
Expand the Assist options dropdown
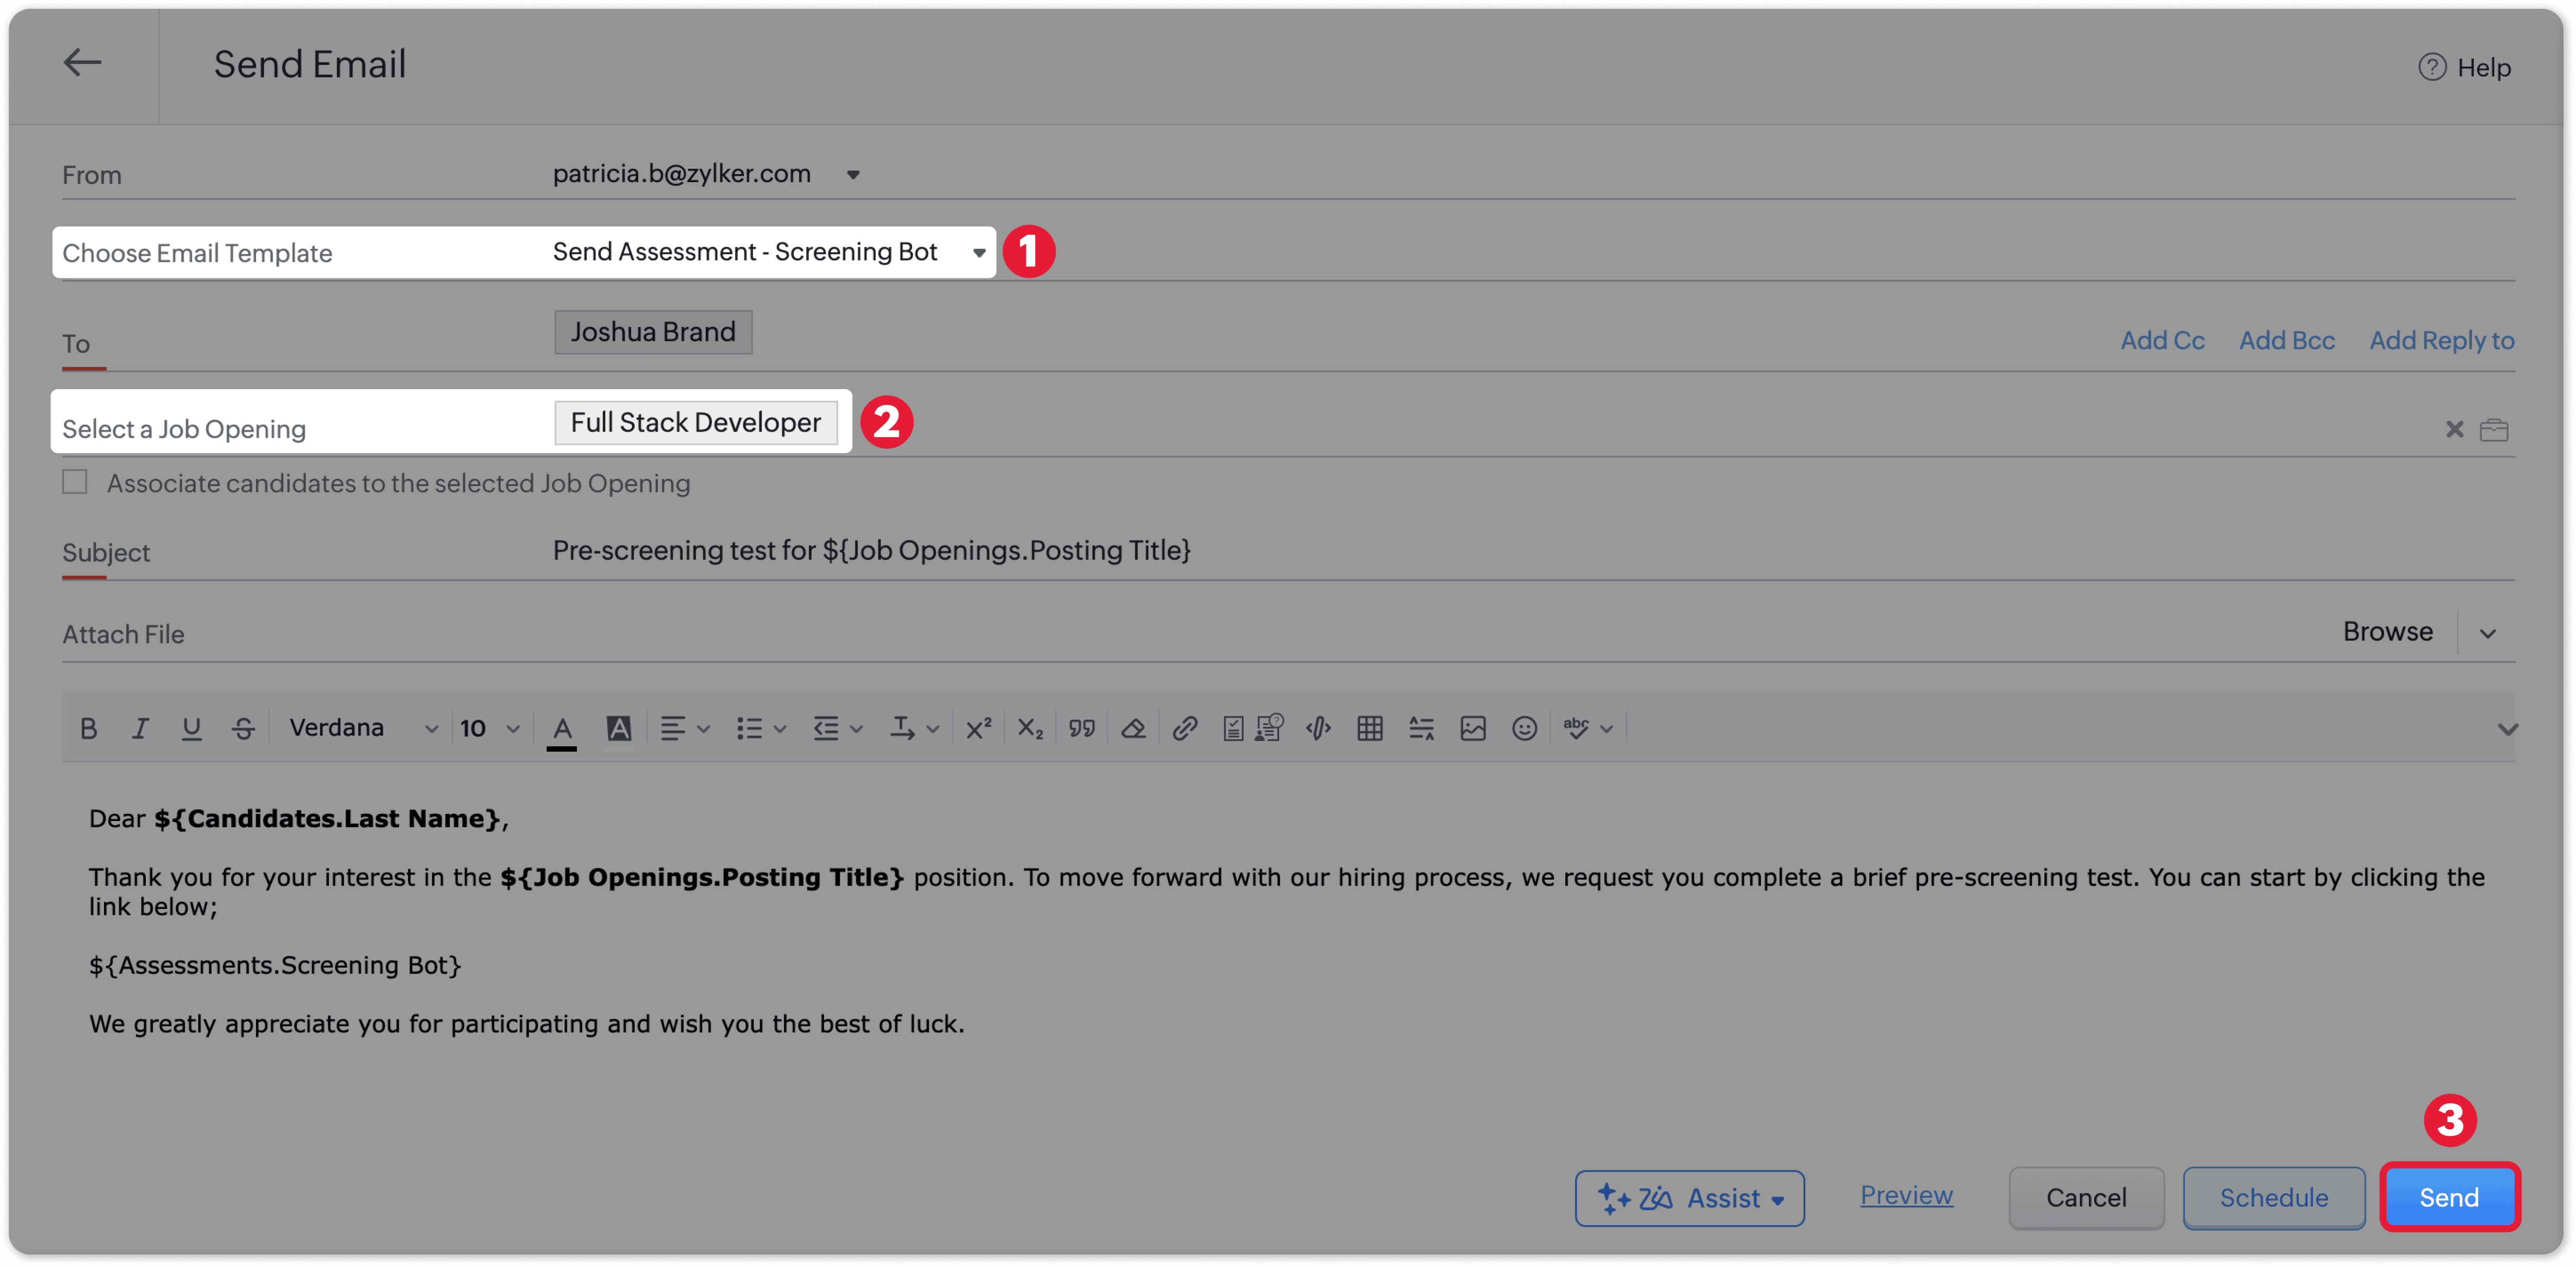(x=1777, y=1200)
